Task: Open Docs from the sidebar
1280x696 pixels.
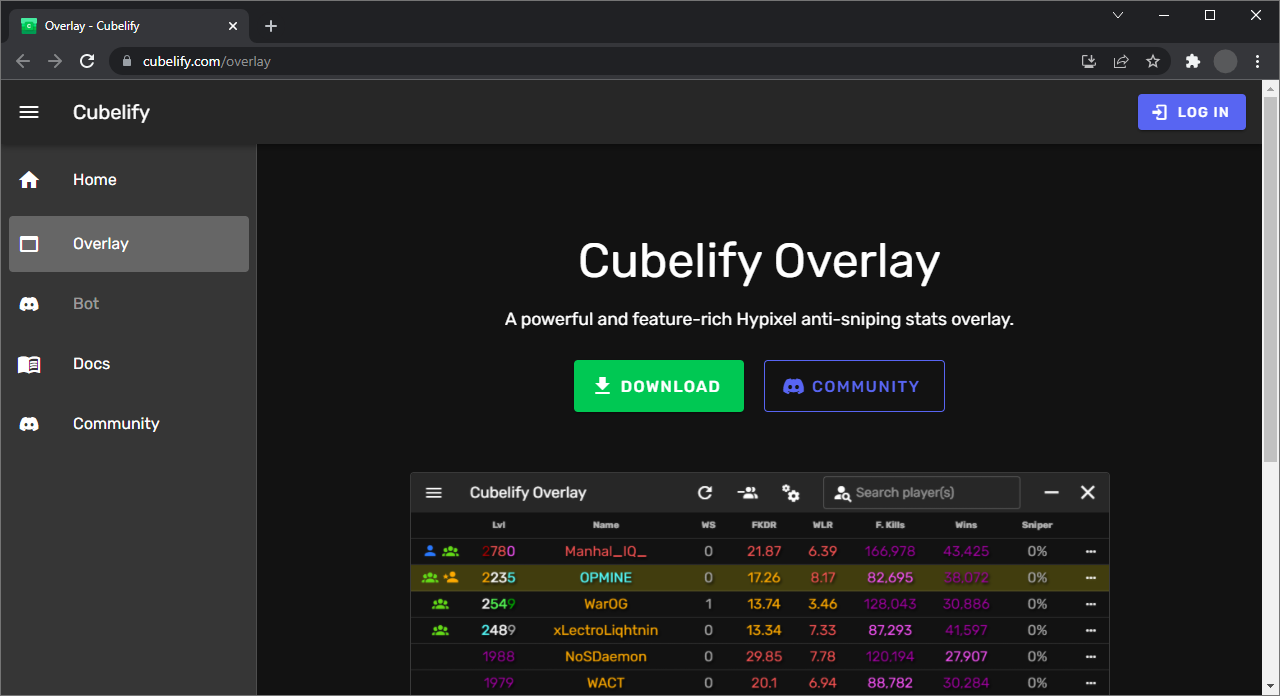Action: click(x=91, y=364)
